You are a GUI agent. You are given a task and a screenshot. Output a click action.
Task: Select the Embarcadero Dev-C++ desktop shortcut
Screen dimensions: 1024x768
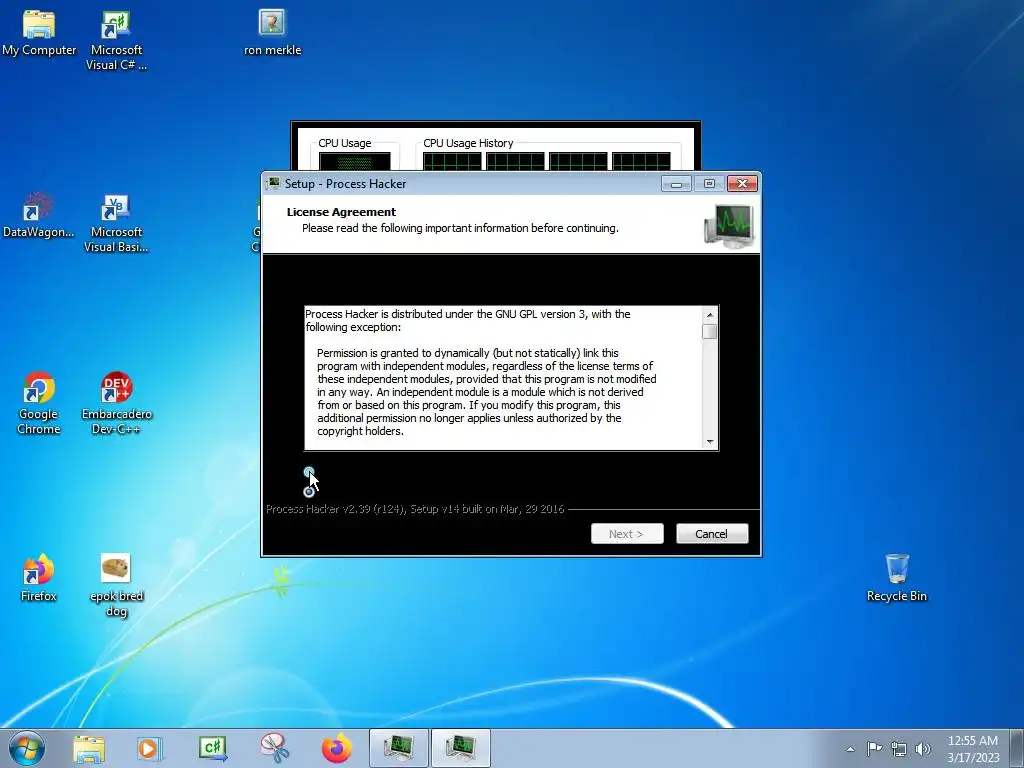[116, 404]
